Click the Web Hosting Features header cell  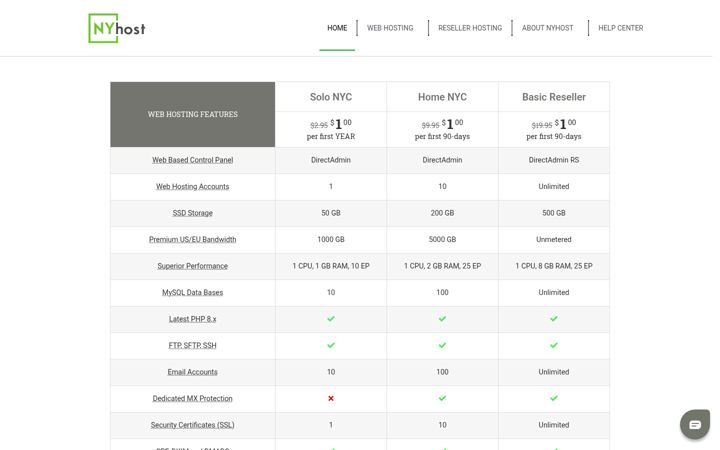[192, 114]
